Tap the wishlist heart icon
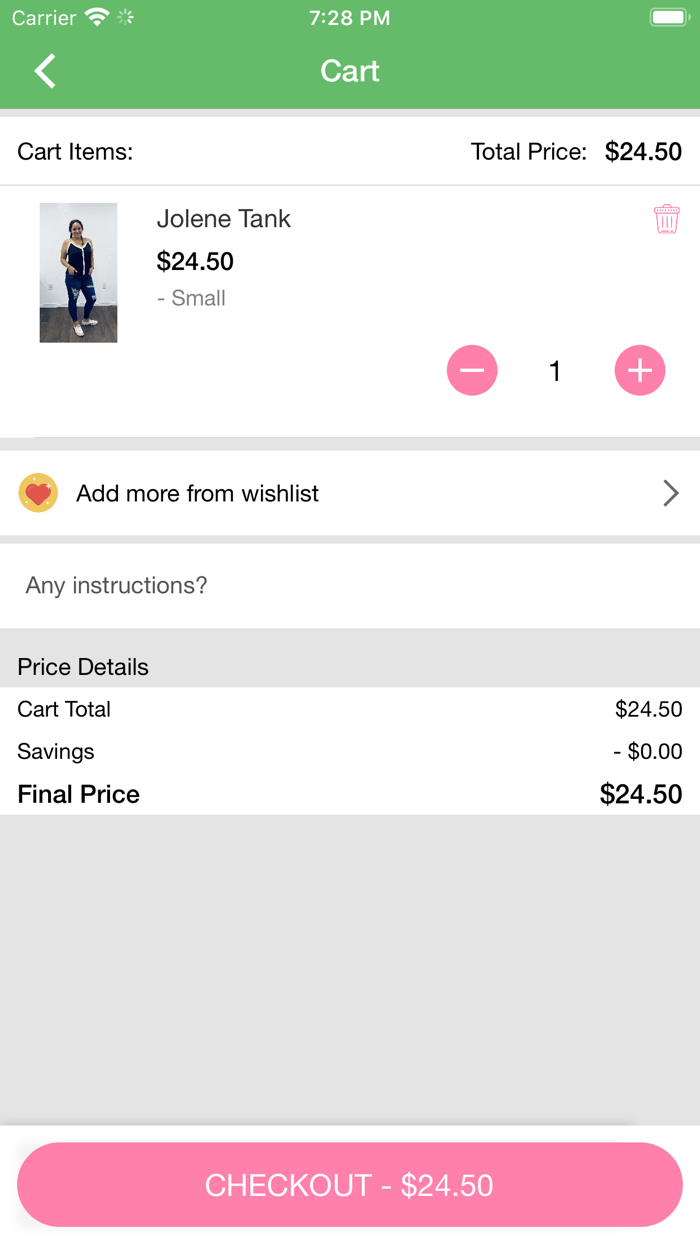Screen dimensions: 700x1244 [x=38, y=493]
